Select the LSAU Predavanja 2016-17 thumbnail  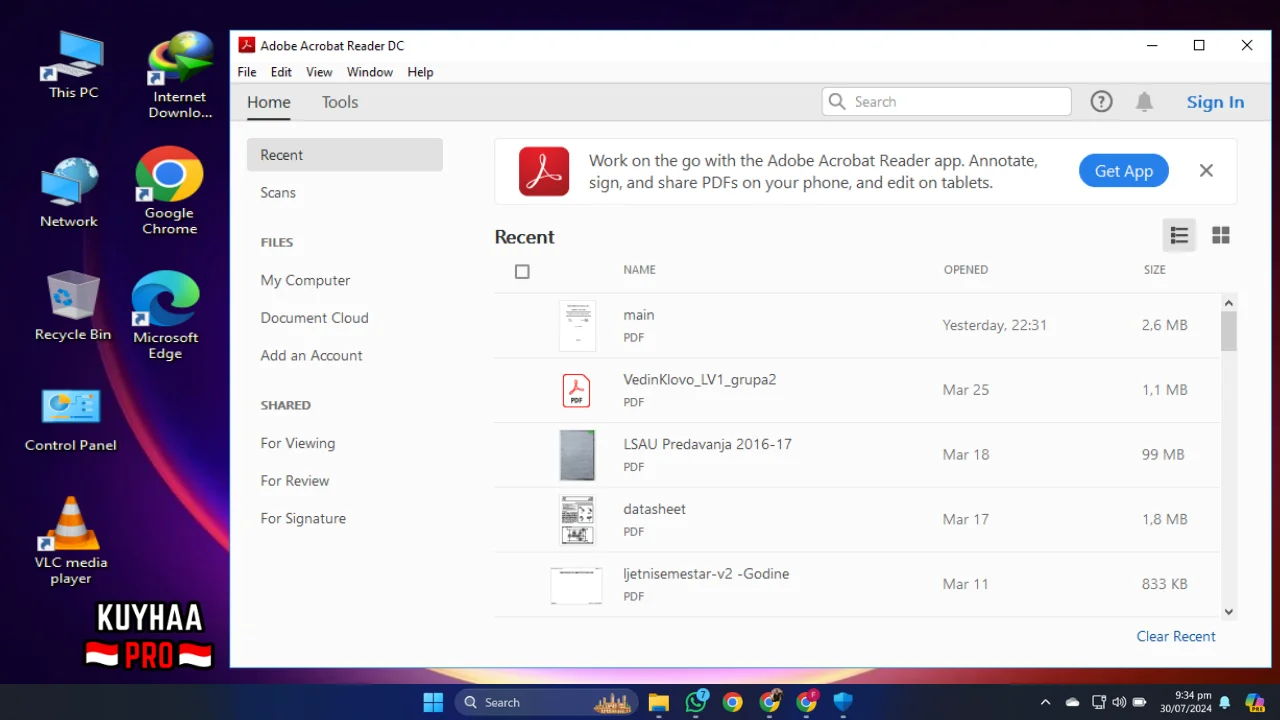pyautogui.click(x=577, y=455)
